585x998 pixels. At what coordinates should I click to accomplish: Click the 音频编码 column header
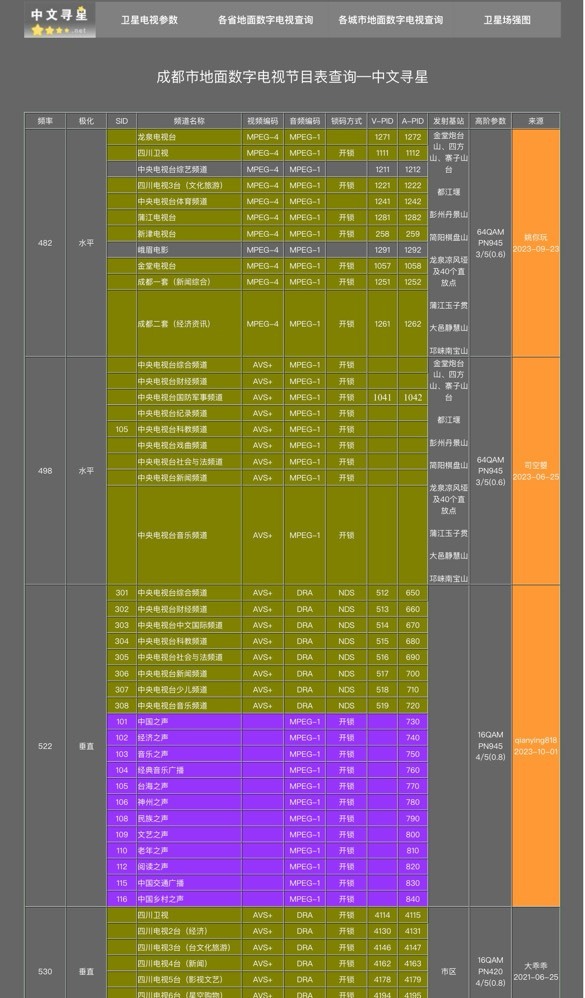(x=305, y=121)
